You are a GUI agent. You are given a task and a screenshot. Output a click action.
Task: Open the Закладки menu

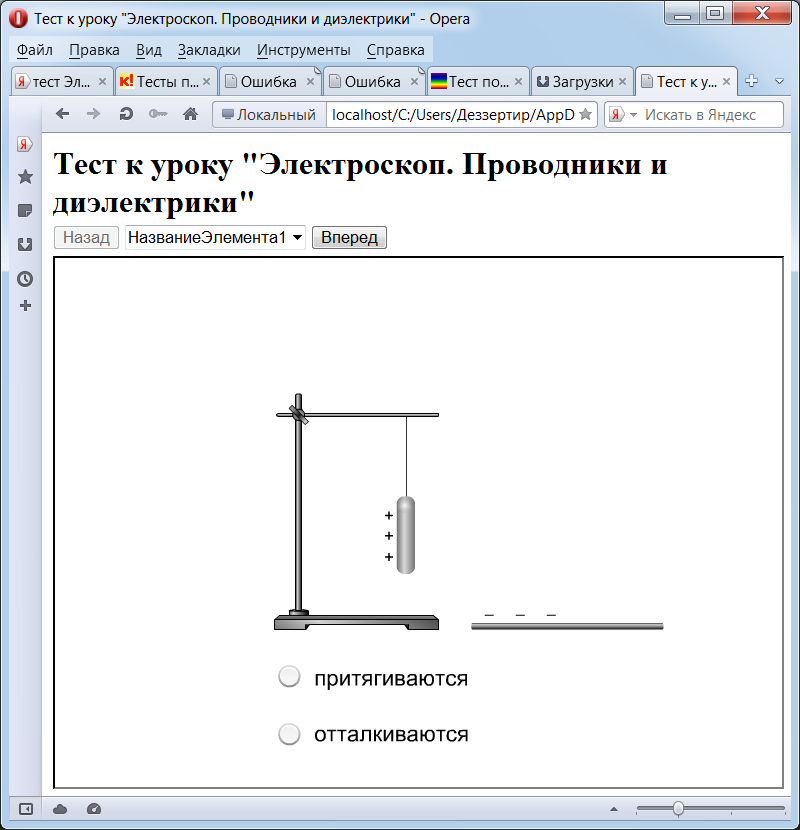(209, 50)
